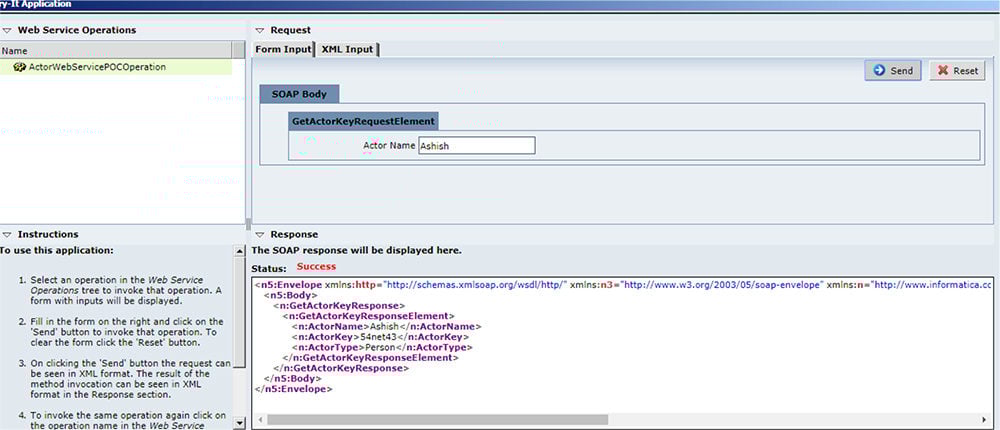Click the 'To use this application:' heading
The image size is (1000, 430).
(57, 250)
